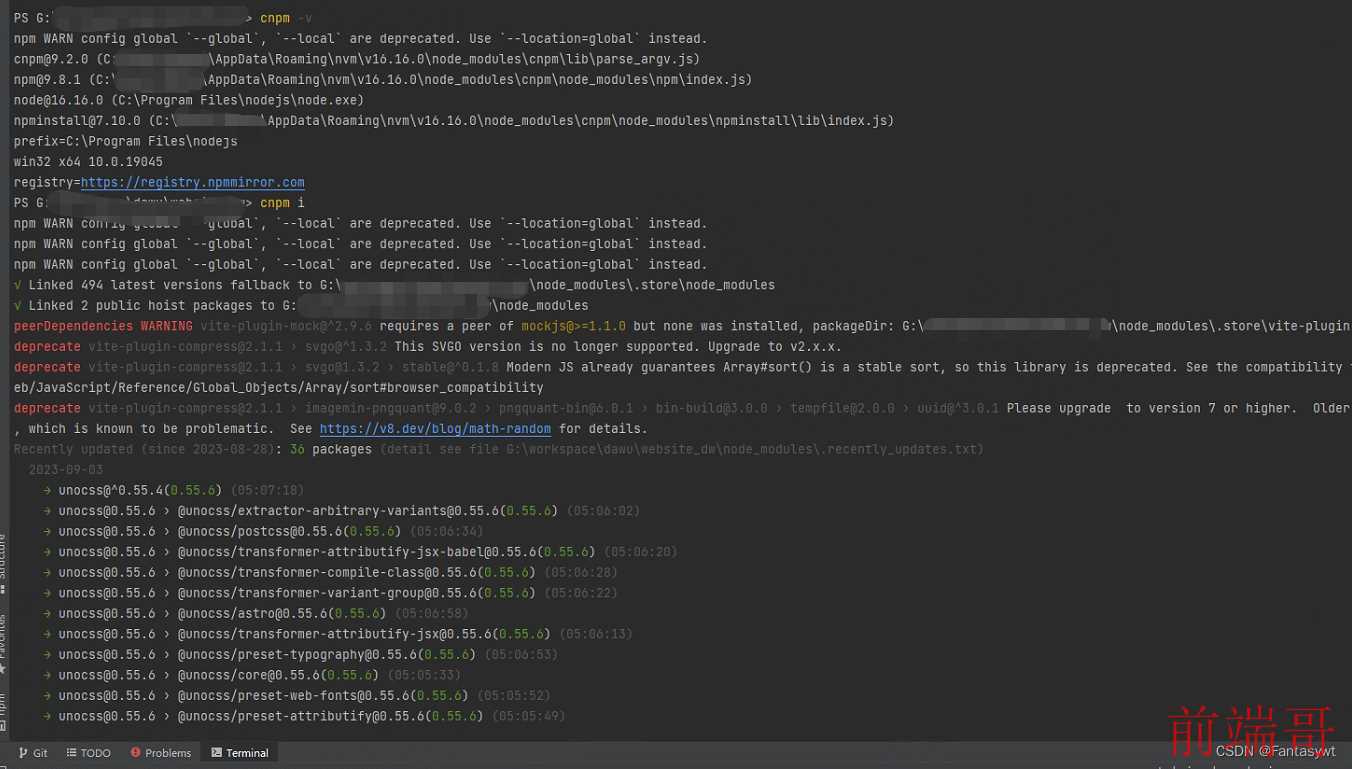Click 'Linked 494 latest versions' line
Viewport: 1352px width, 769px height.
pos(394,285)
